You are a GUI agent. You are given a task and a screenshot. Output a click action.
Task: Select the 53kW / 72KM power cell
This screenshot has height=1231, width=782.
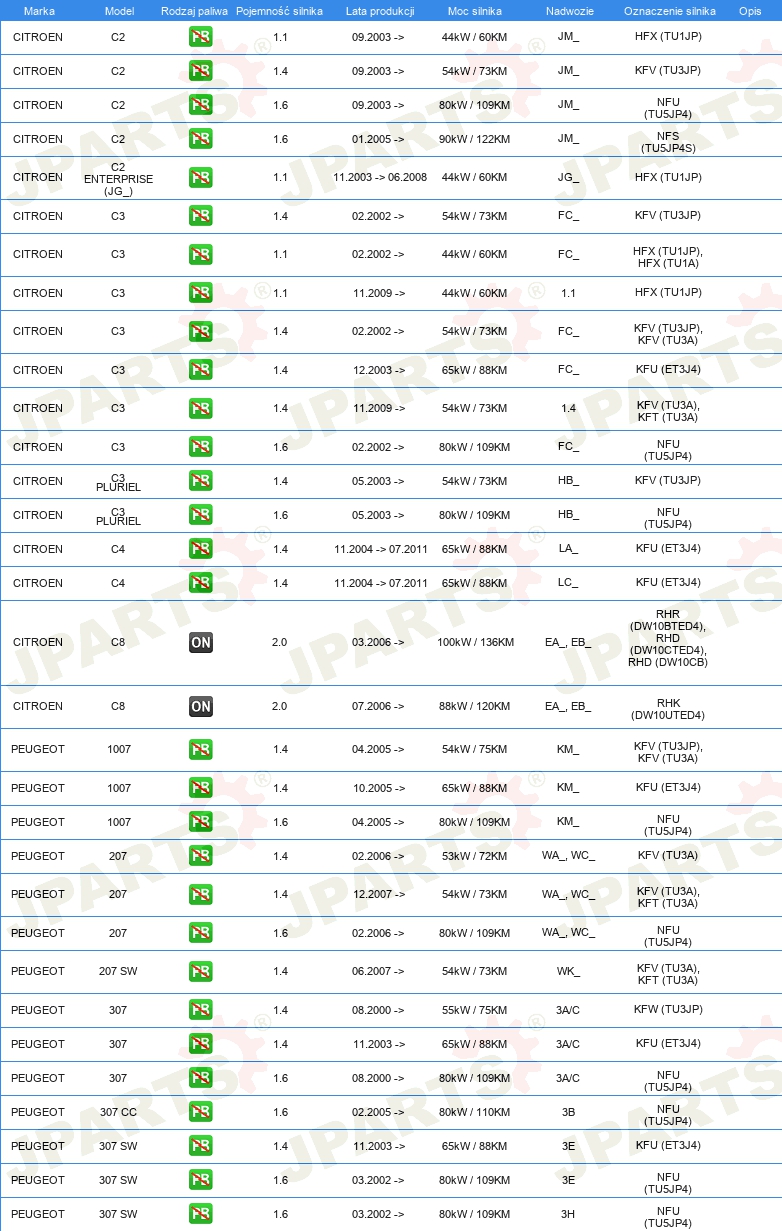pos(476,856)
